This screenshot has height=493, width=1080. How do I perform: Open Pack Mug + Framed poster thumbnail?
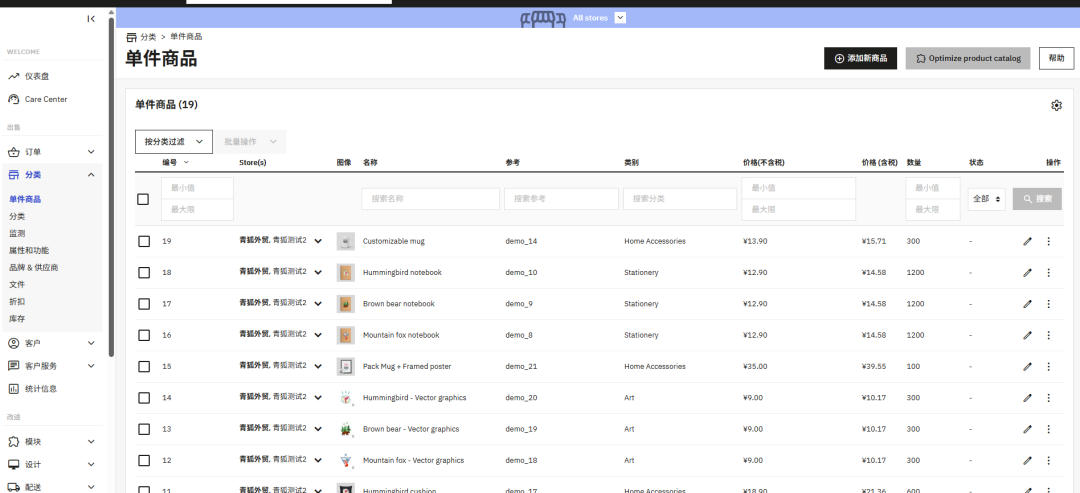pyautogui.click(x=345, y=366)
